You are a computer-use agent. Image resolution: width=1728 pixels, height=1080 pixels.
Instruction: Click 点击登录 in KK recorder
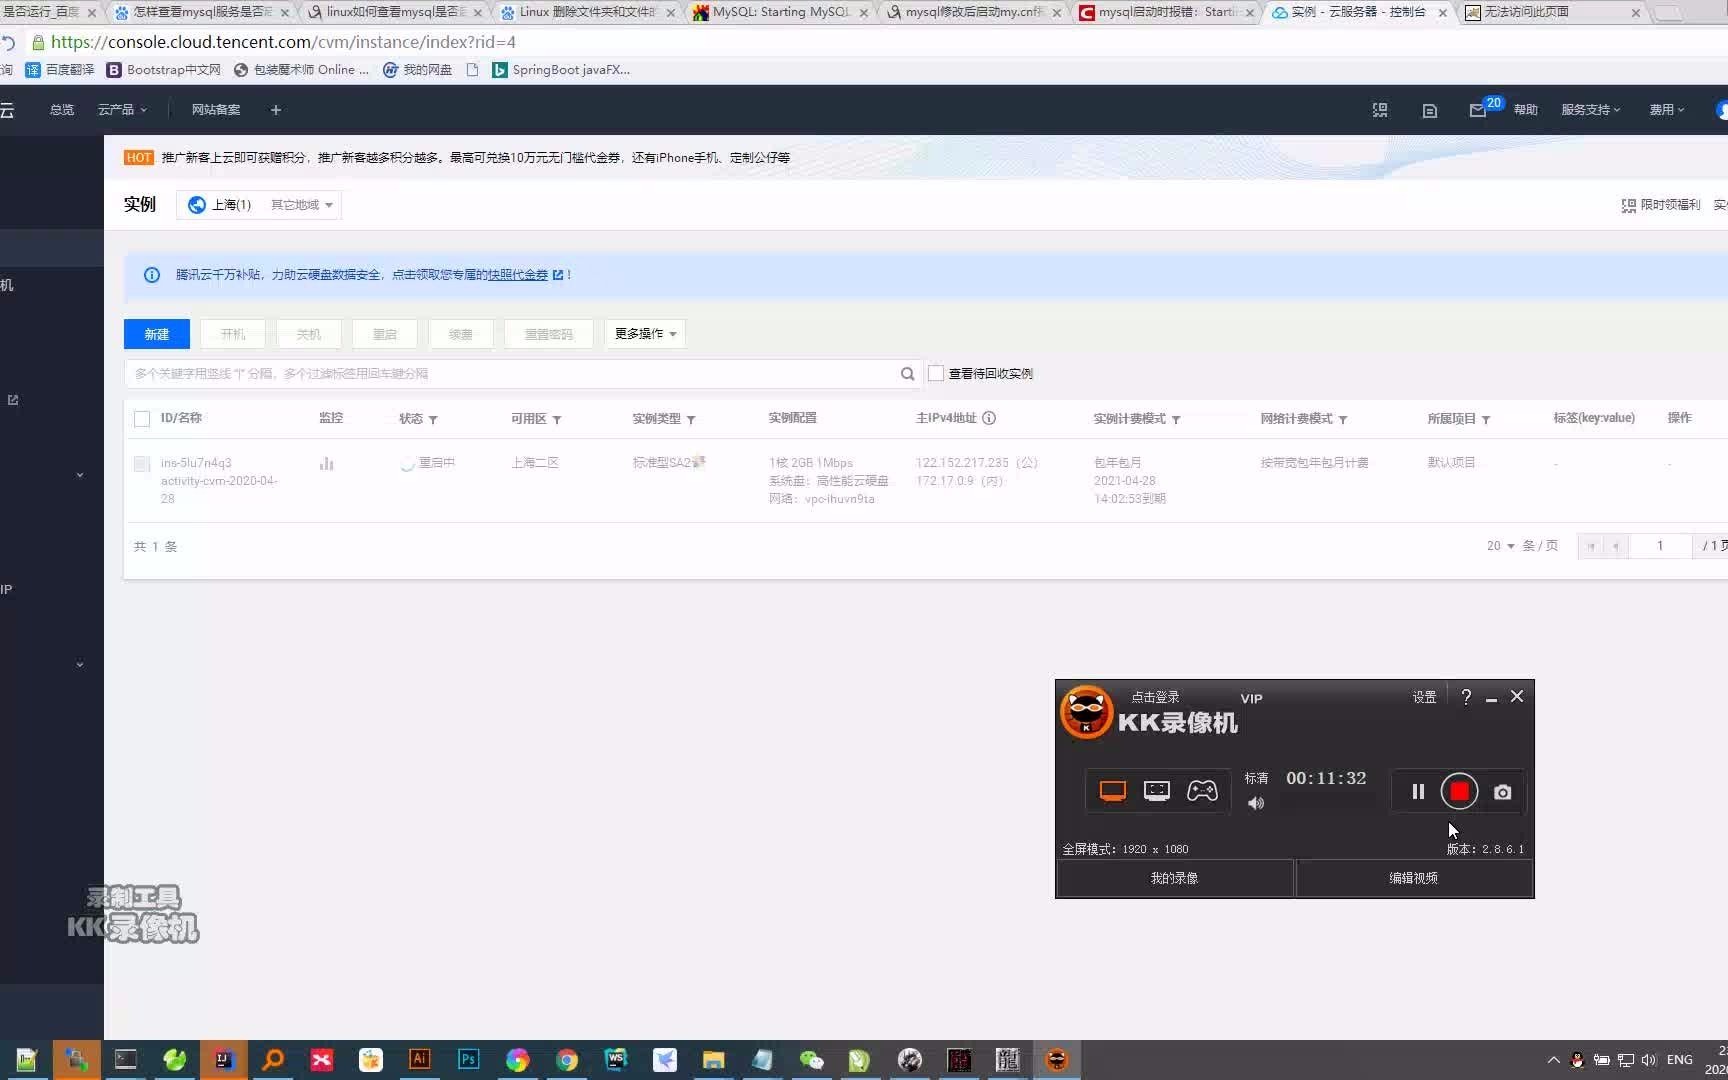click(x=1155, y=697)
